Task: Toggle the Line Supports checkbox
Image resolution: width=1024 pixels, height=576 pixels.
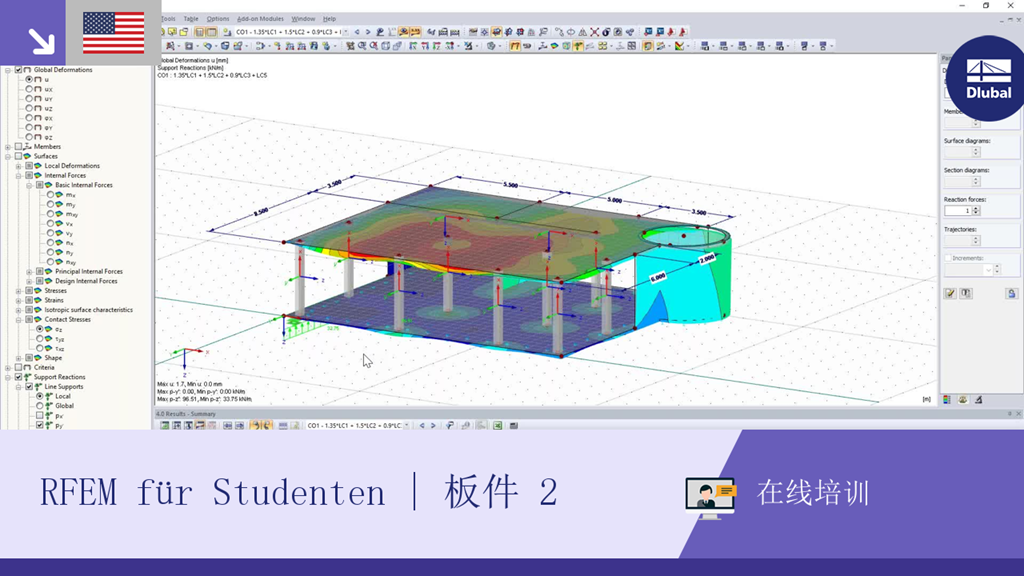Action: click(x=29, y=387)
